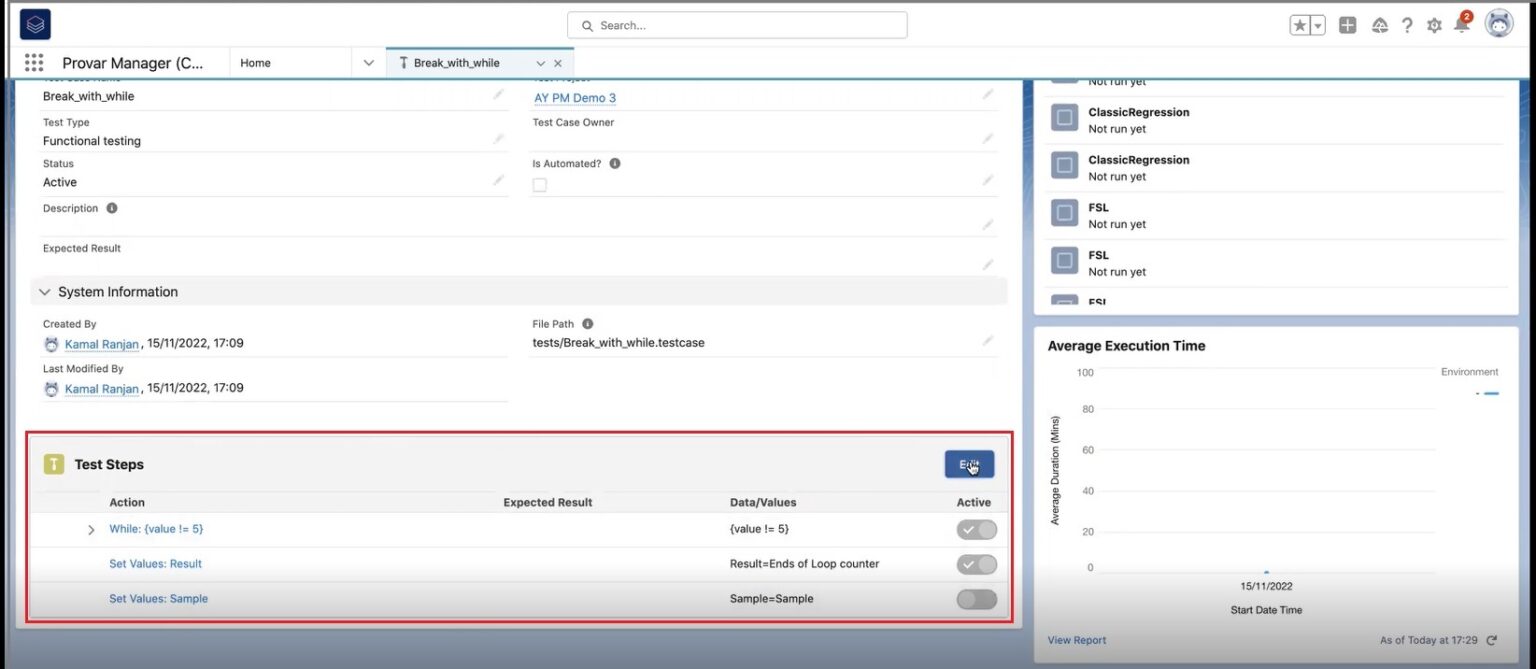View notifications on the bell icon
Screen dimensions: 1536x669
[1461, 25]
